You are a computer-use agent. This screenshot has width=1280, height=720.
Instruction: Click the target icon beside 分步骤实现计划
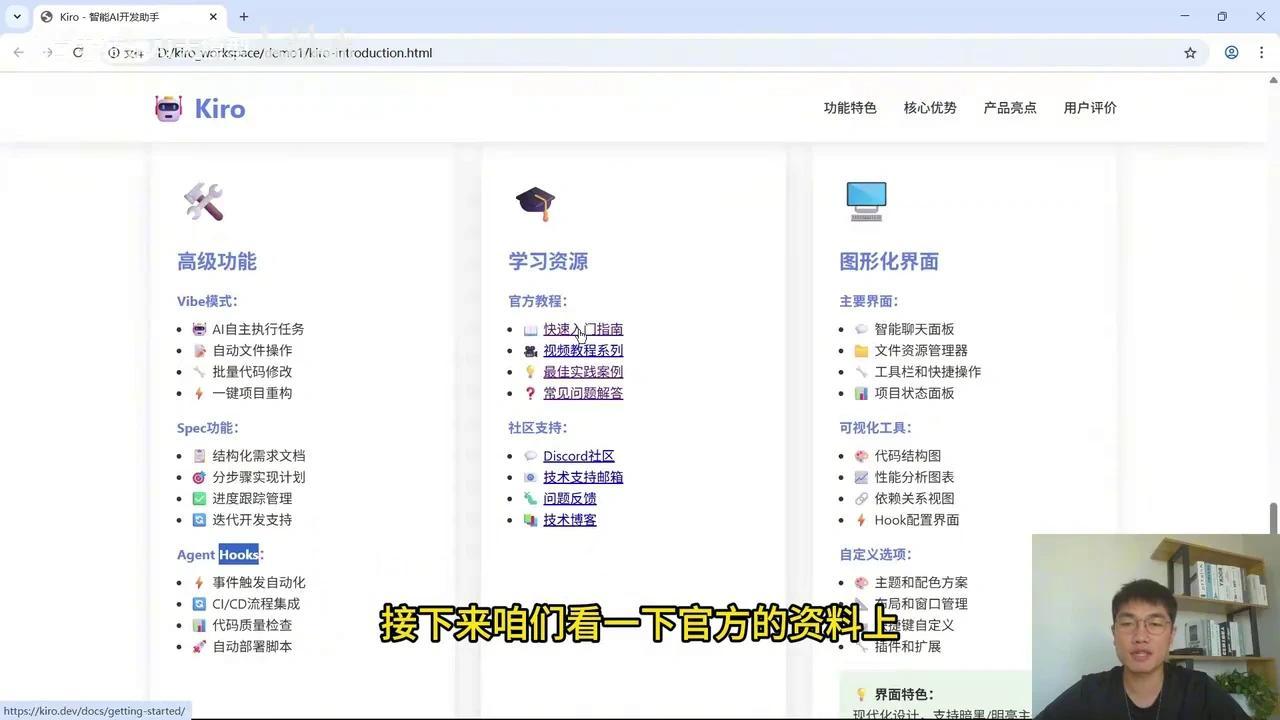click(199, 477)
